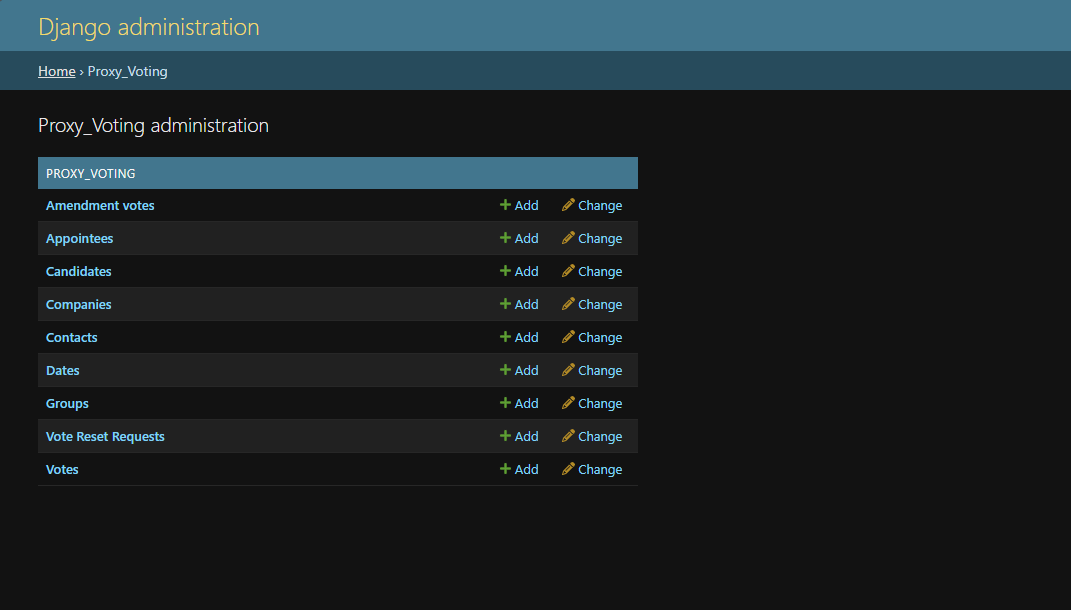This screenshot has width=1071, height=610.
Task: Click Change text for Amendment votes
Action: pos(600,206)
